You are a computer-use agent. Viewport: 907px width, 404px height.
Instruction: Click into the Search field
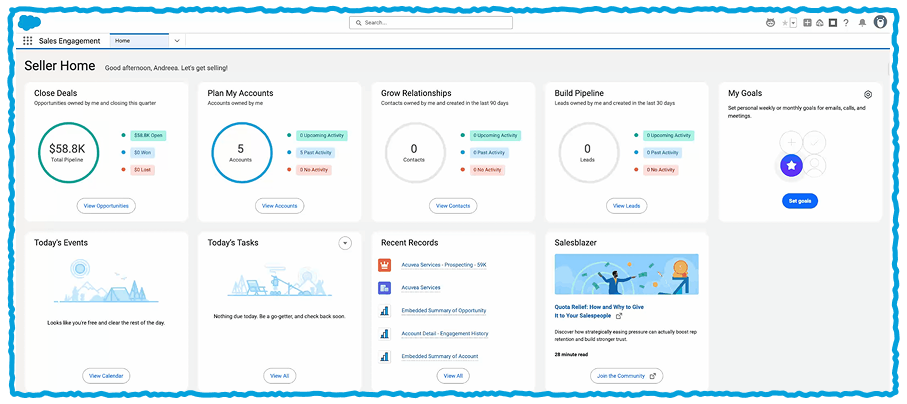[431, 22]
